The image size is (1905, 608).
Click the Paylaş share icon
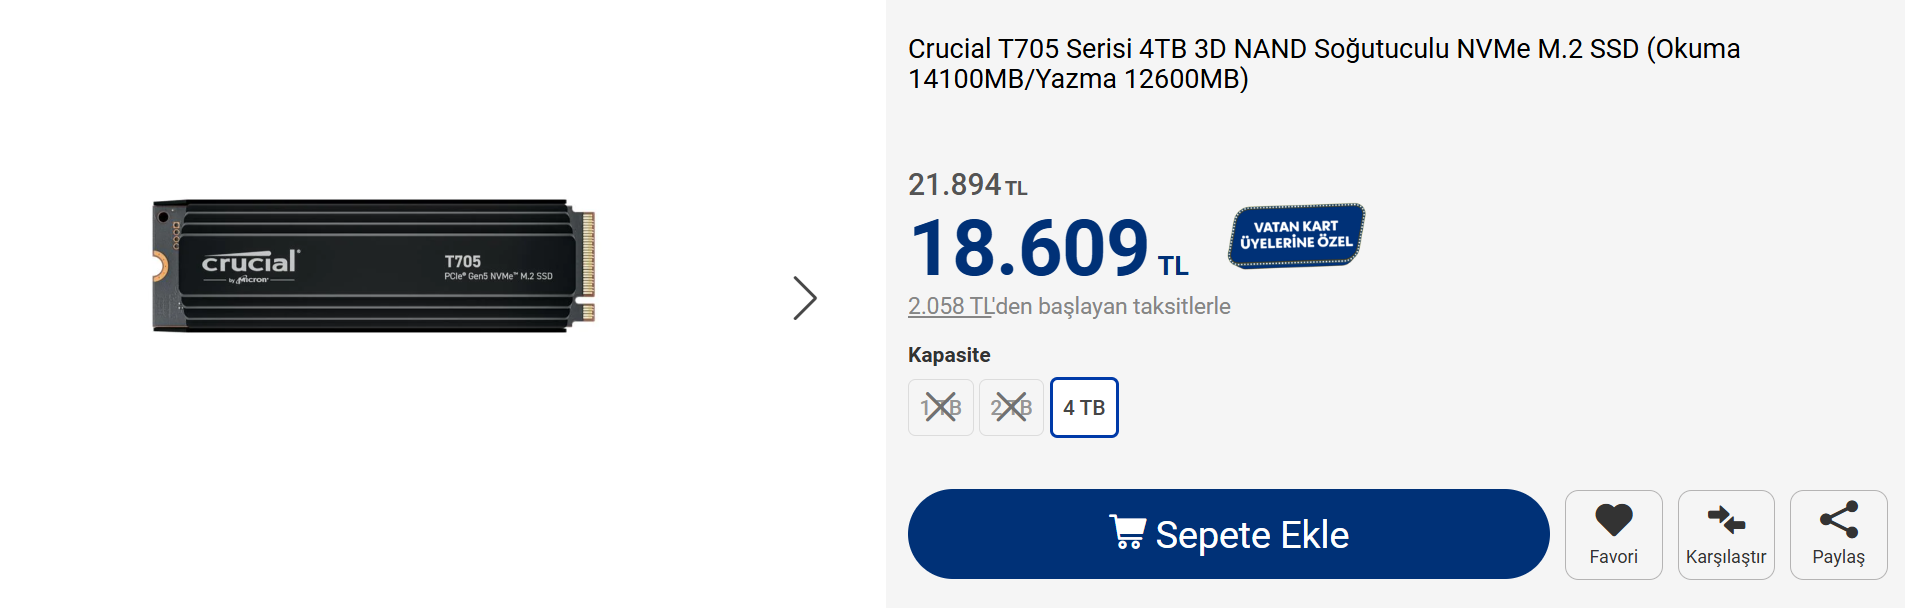[x=1838, y=520]
